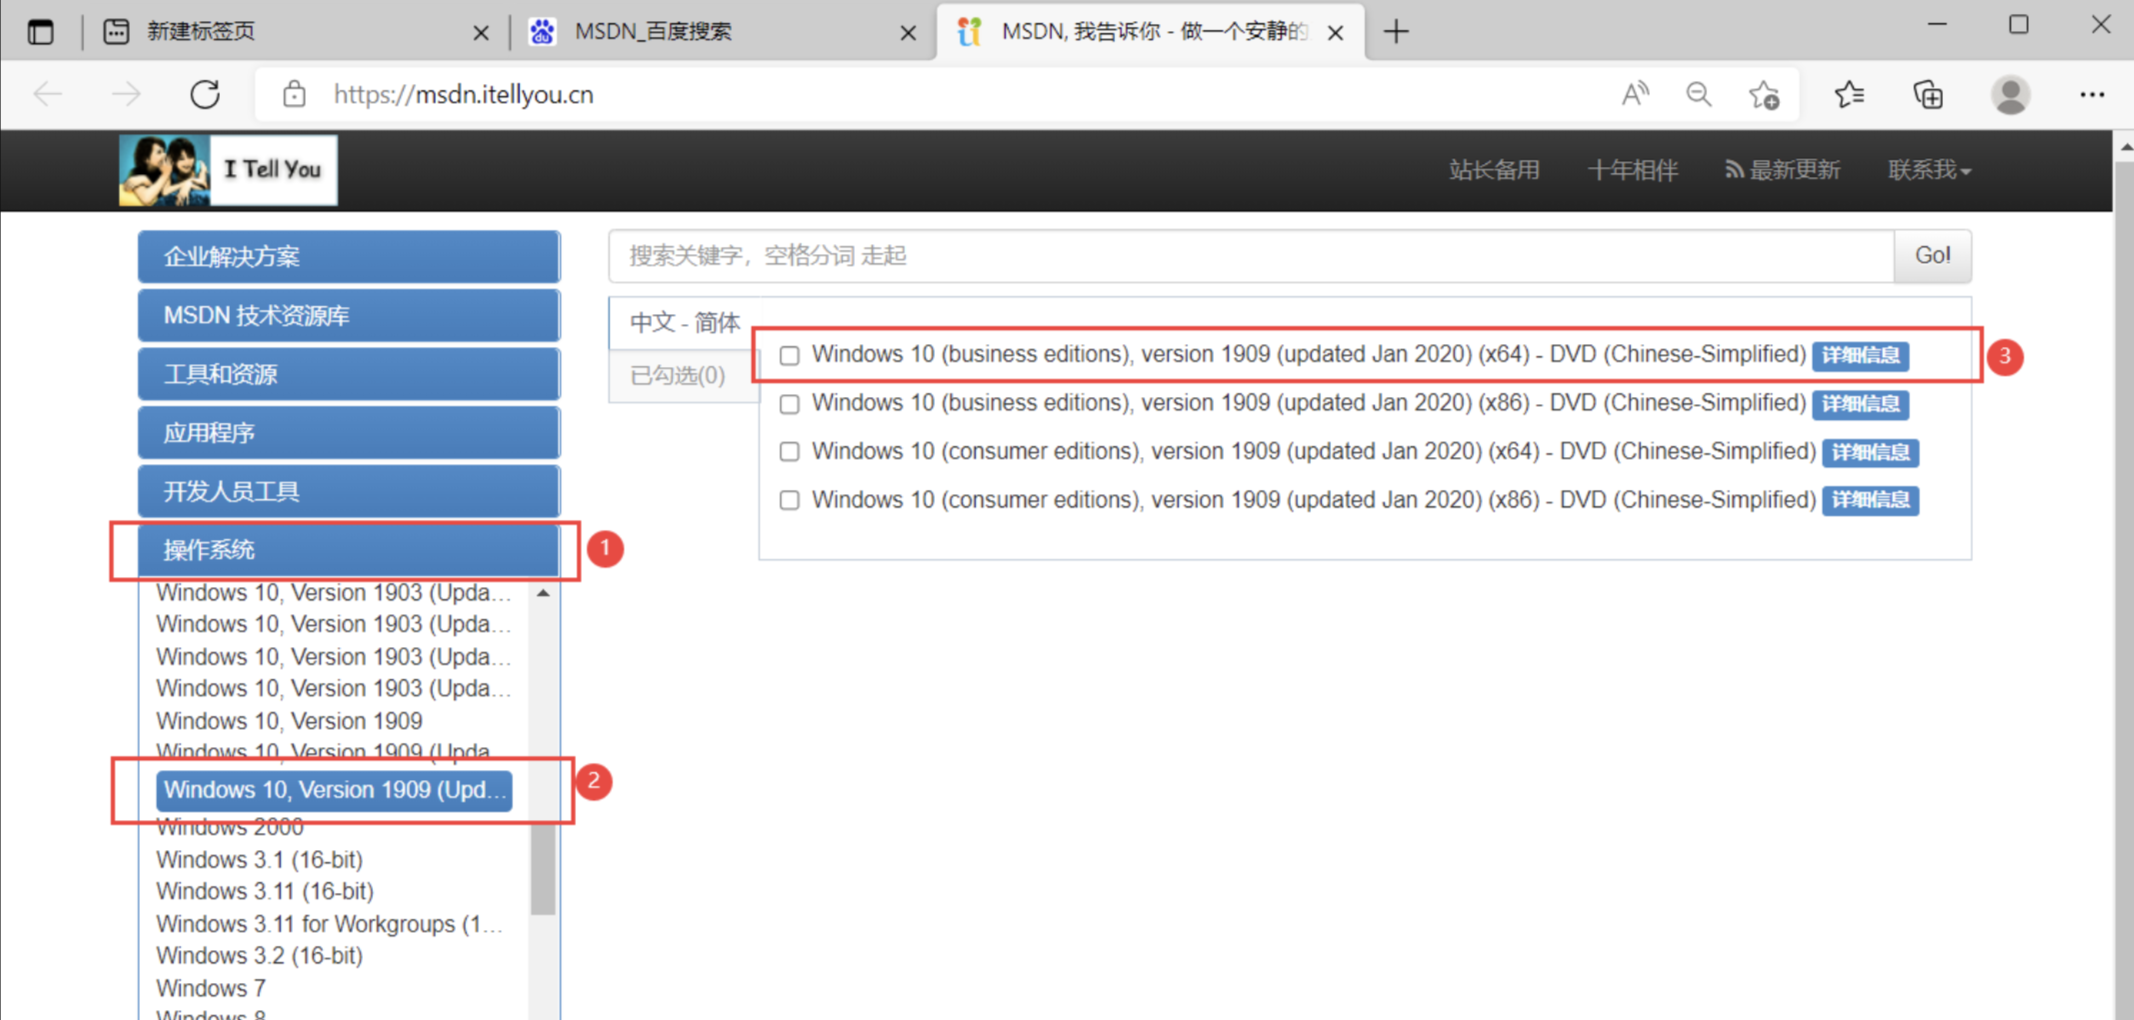Open a new tab with plus icon
2134x1020 pixels.
click(x=1396, y=32)
